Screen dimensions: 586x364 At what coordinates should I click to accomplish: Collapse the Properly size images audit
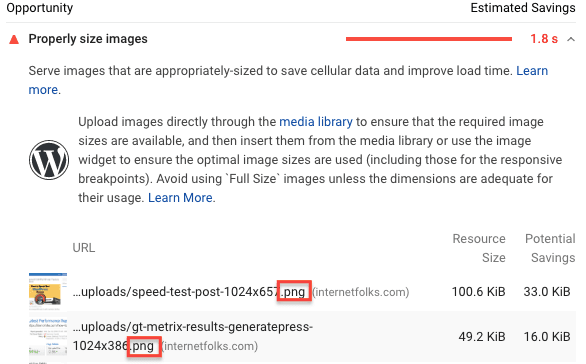[571, 39]
